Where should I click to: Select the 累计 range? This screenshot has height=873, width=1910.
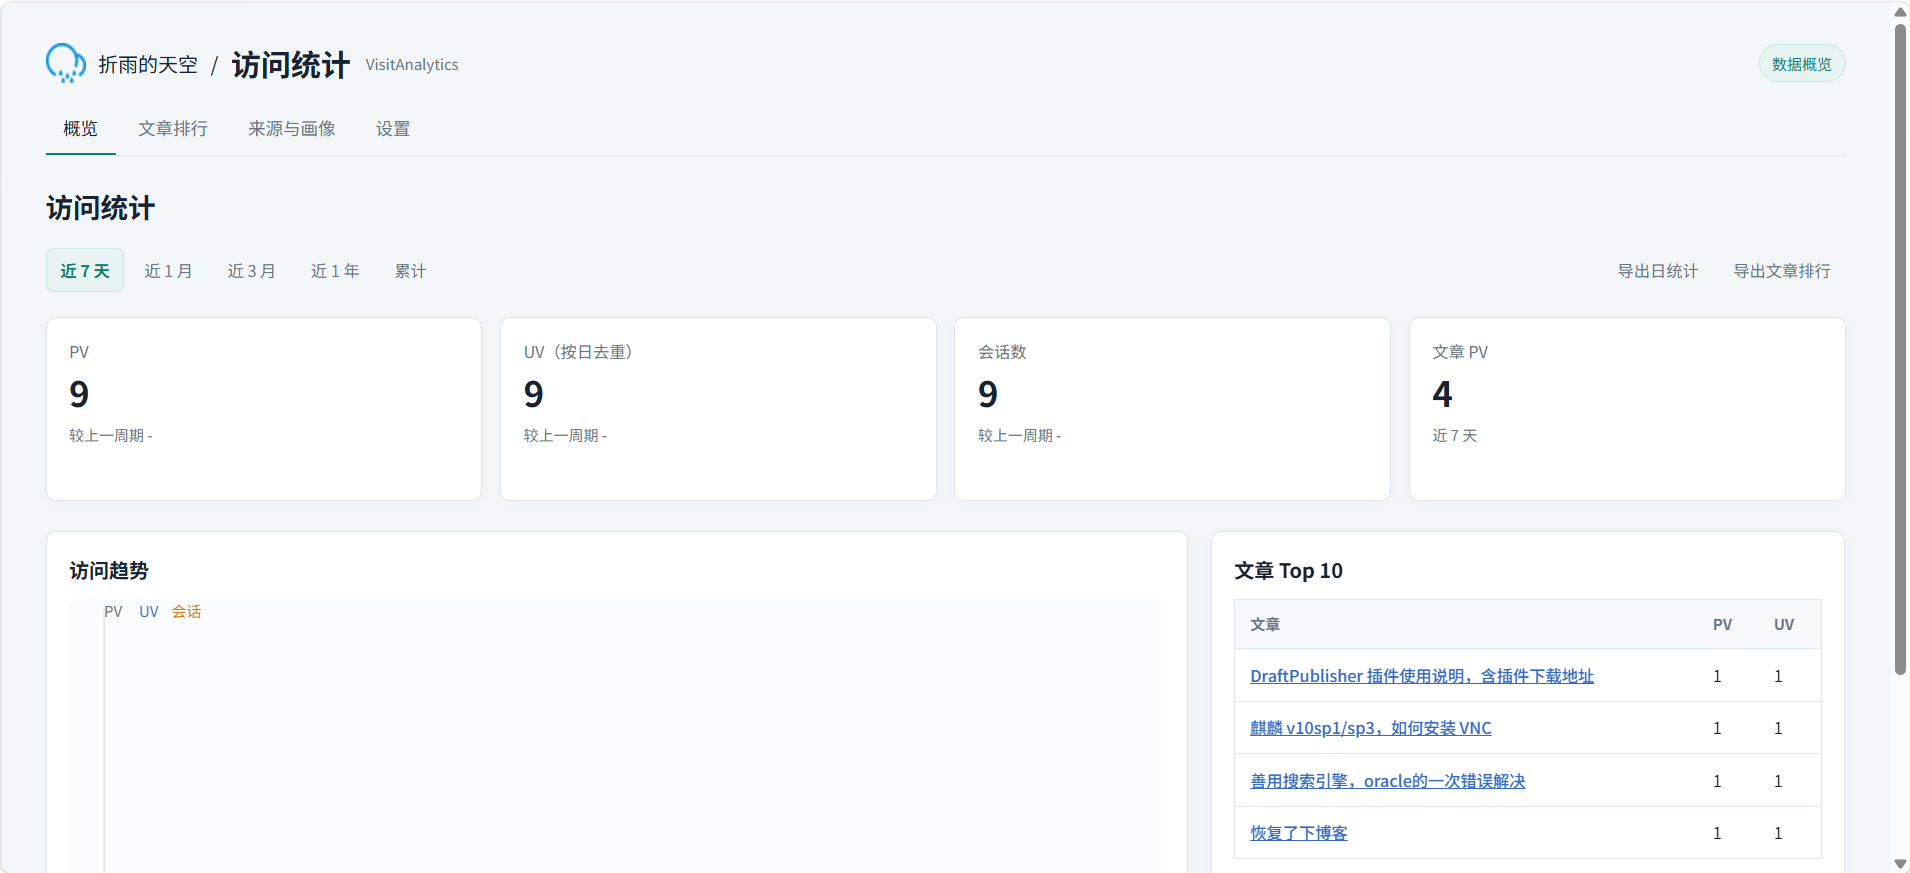coord(410,271)
